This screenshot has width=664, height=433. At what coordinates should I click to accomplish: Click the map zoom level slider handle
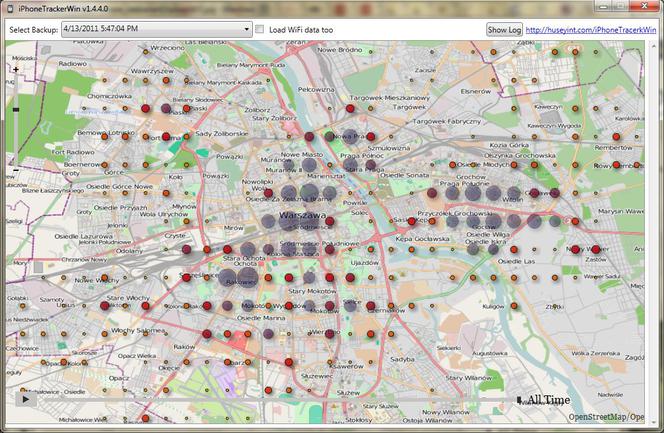tap(16, 110)
